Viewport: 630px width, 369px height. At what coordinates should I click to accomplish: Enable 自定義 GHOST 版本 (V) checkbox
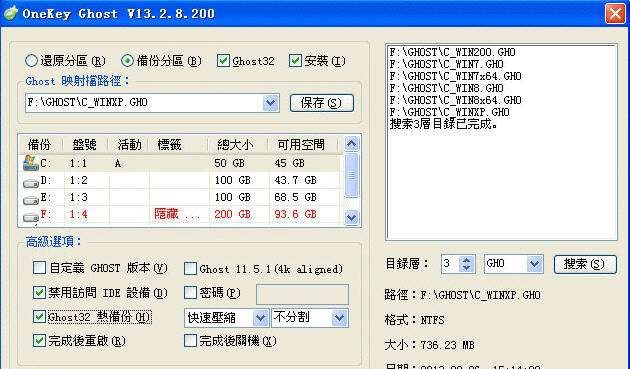pos(39,268)
